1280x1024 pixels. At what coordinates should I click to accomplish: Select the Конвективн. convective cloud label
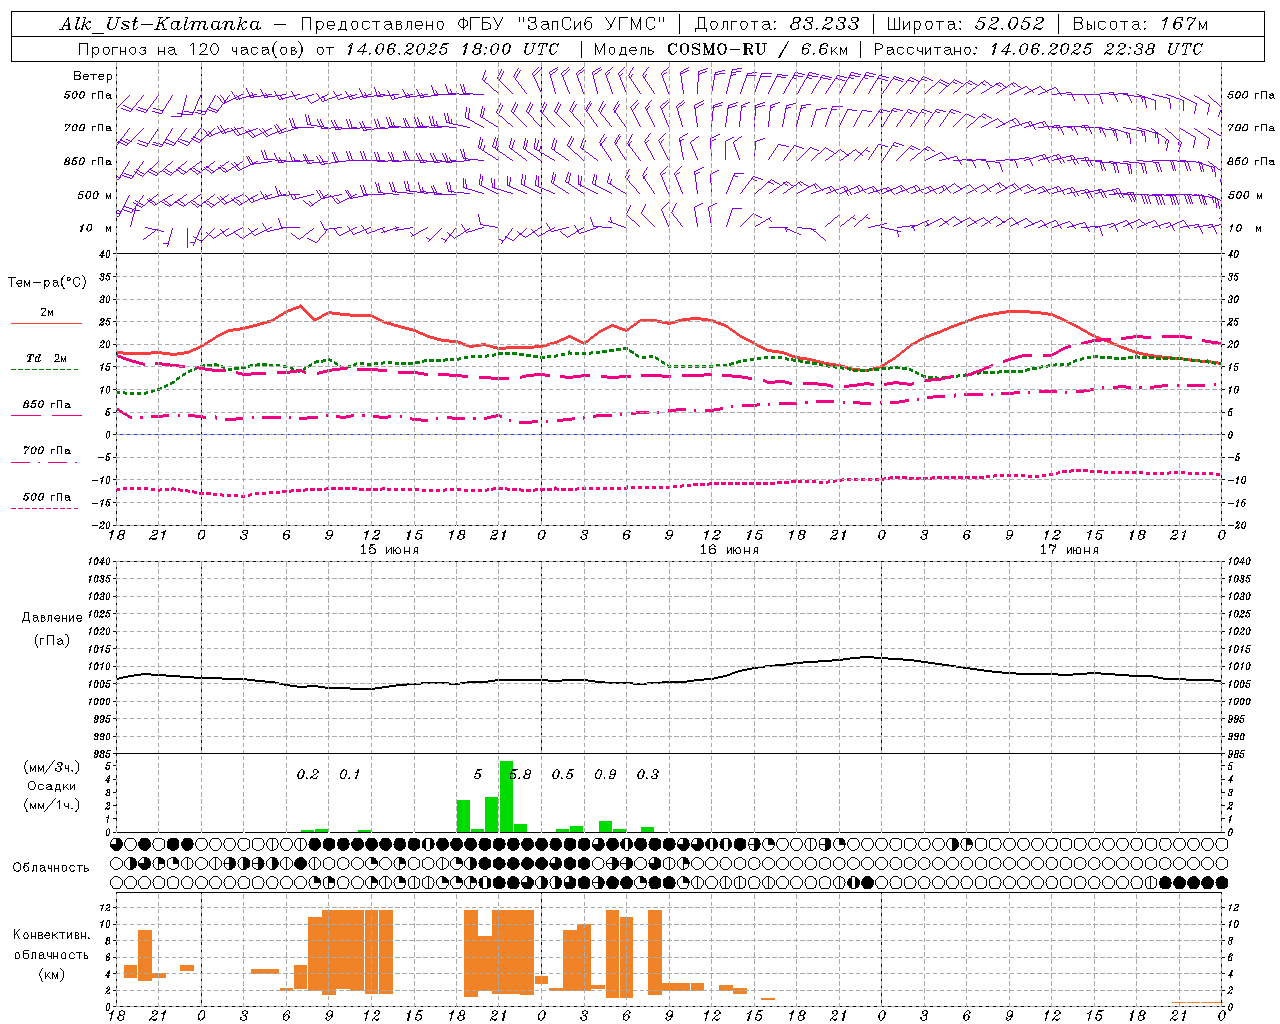(x=51, y=935)
